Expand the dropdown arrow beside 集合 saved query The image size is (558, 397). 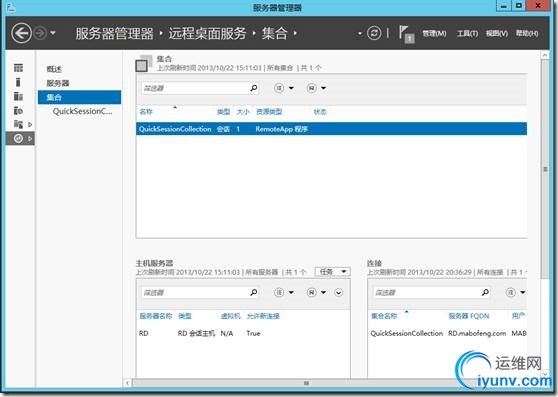[323, 88]
